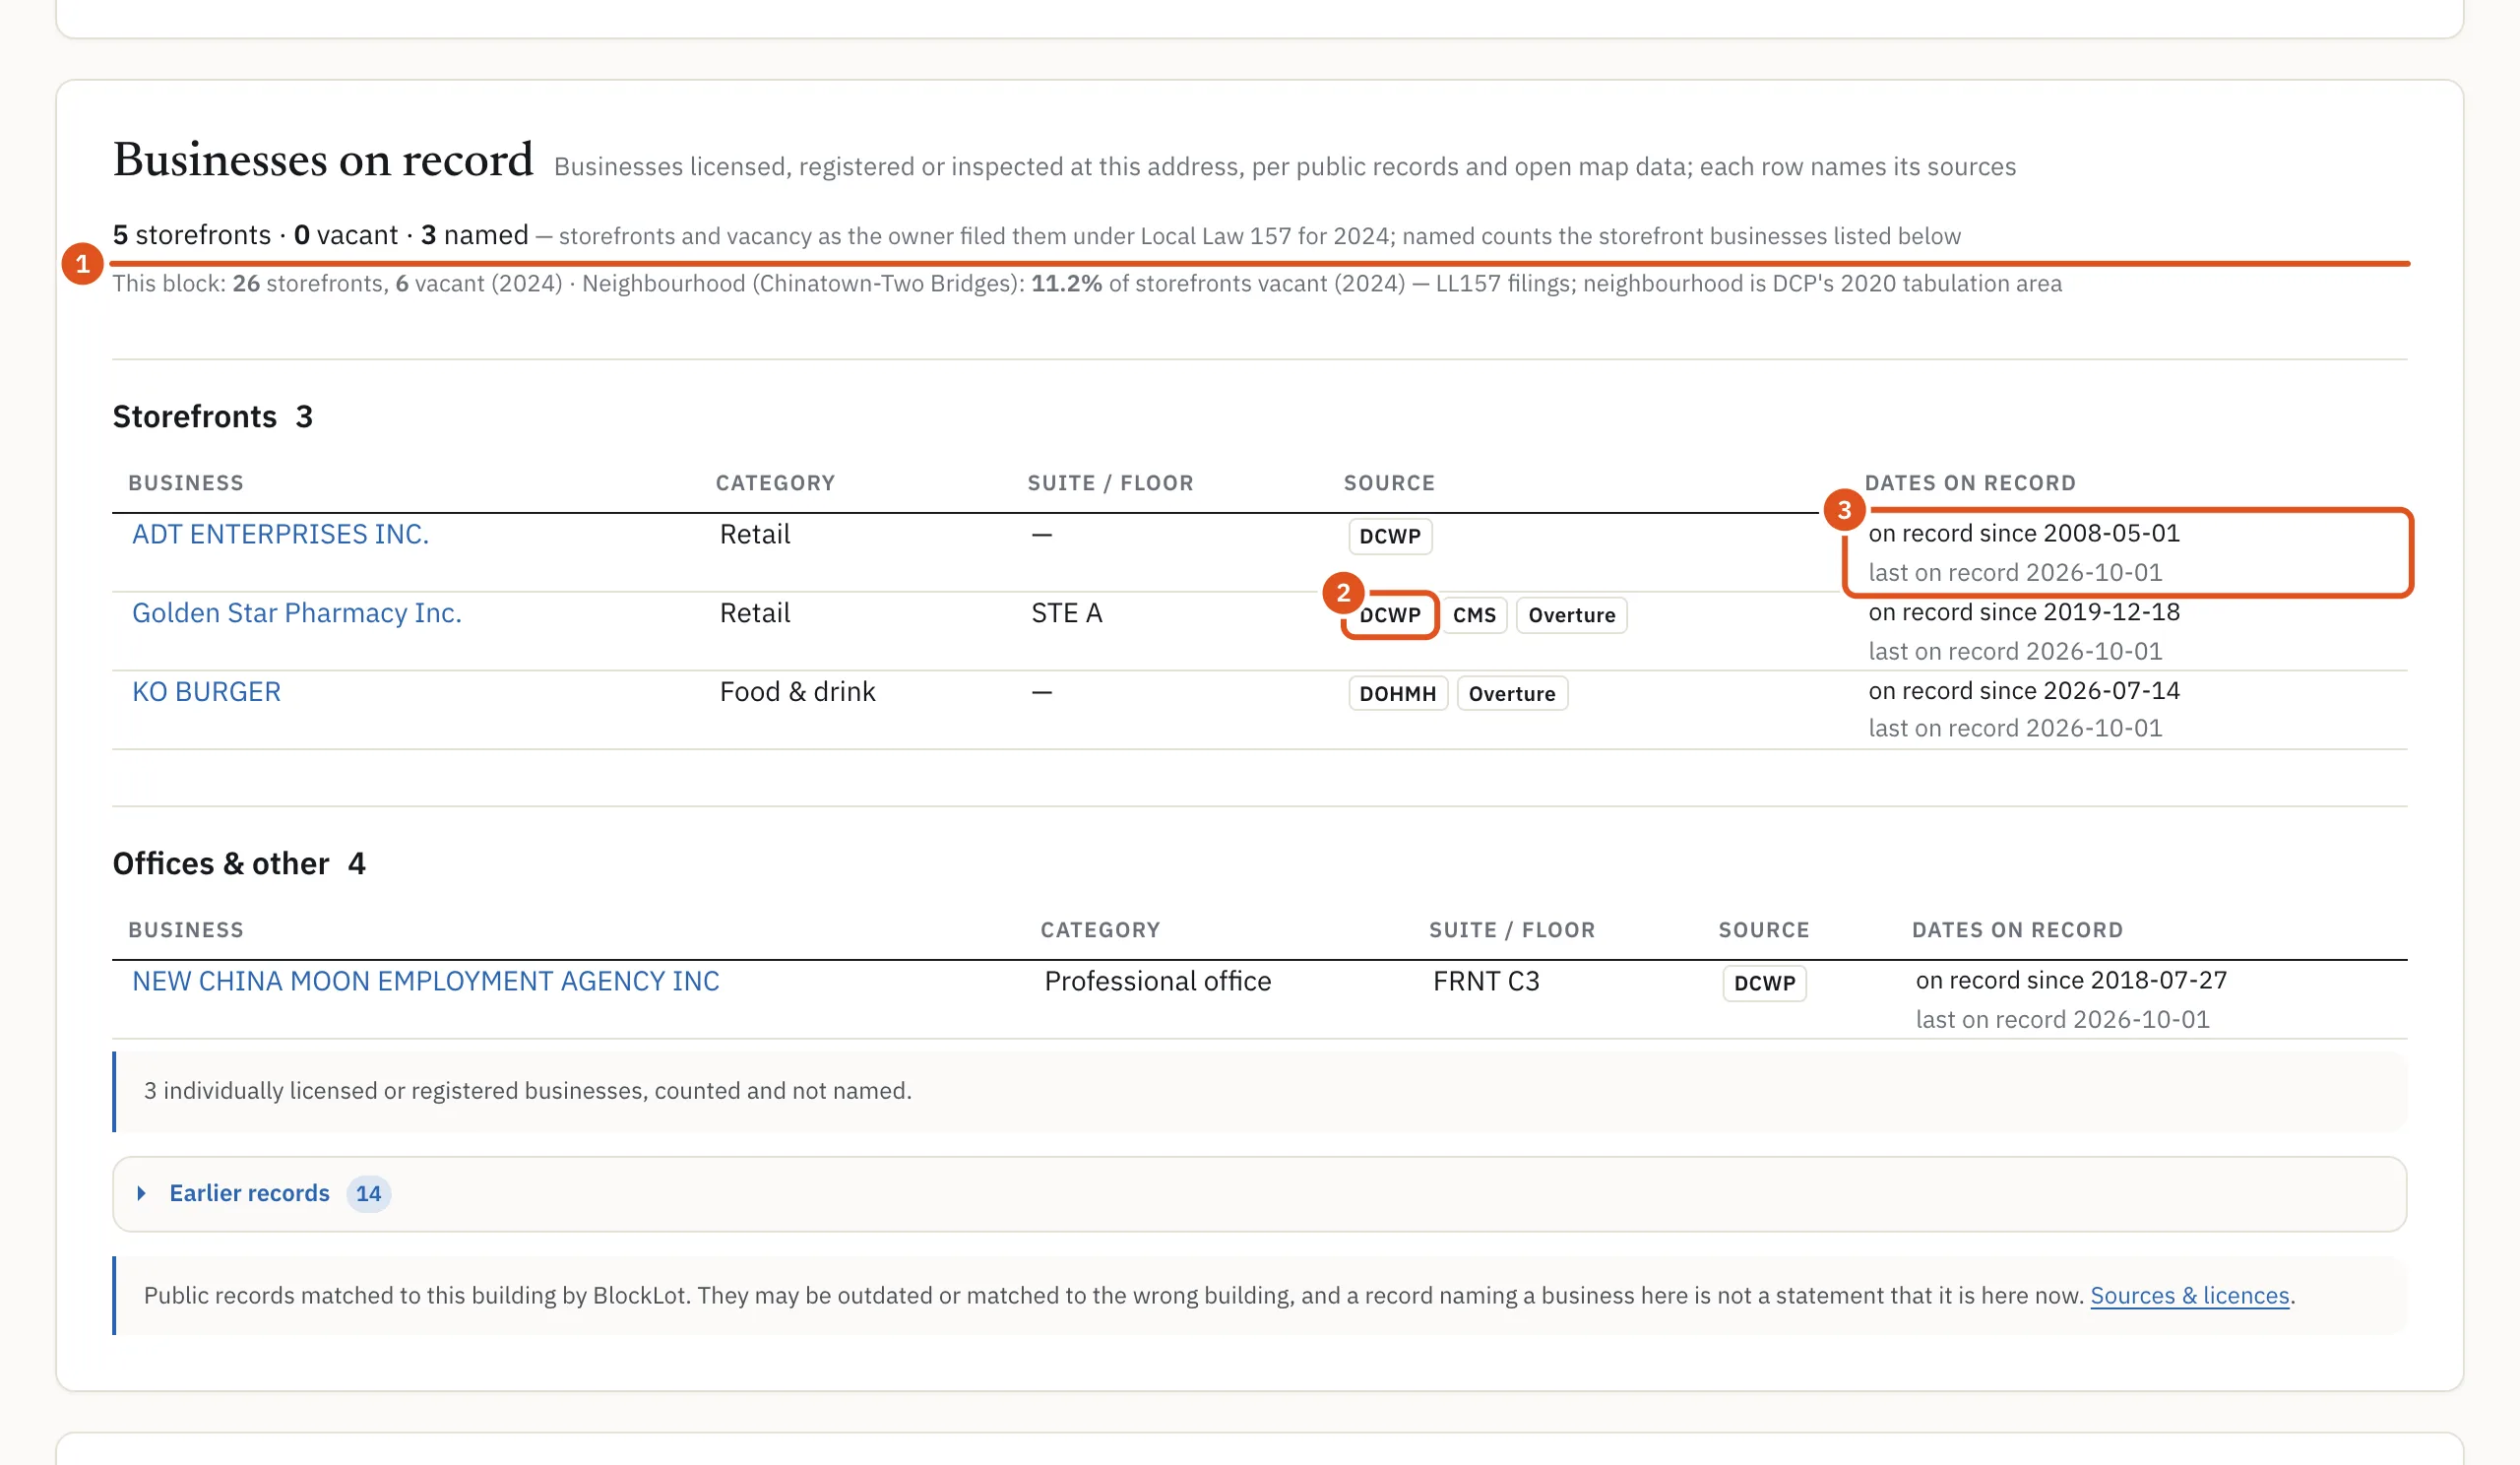This screenshot has width=2520, height=1465.
Task: Click the Overture tag in KO BURGER row
Action: [x=1511, y=694]
